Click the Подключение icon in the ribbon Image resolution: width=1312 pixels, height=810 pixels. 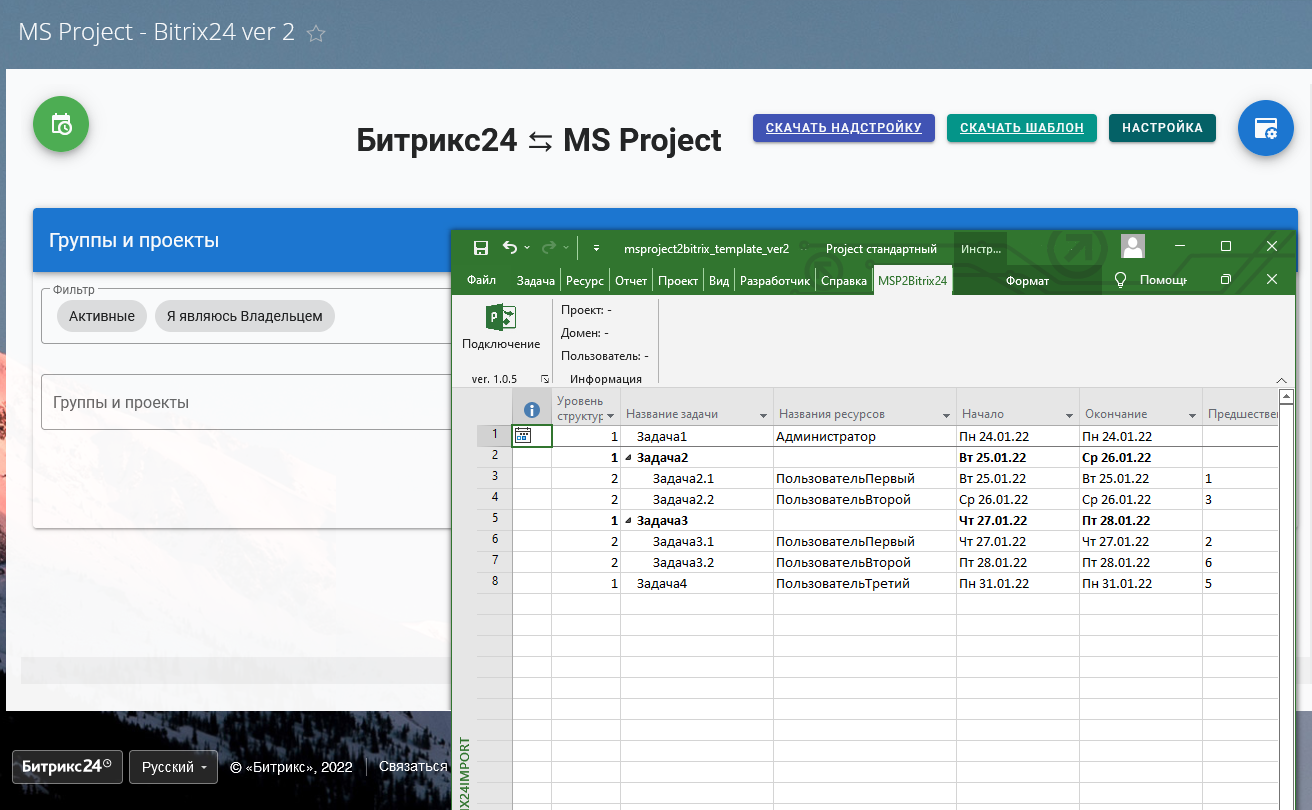tap(500, 319)
